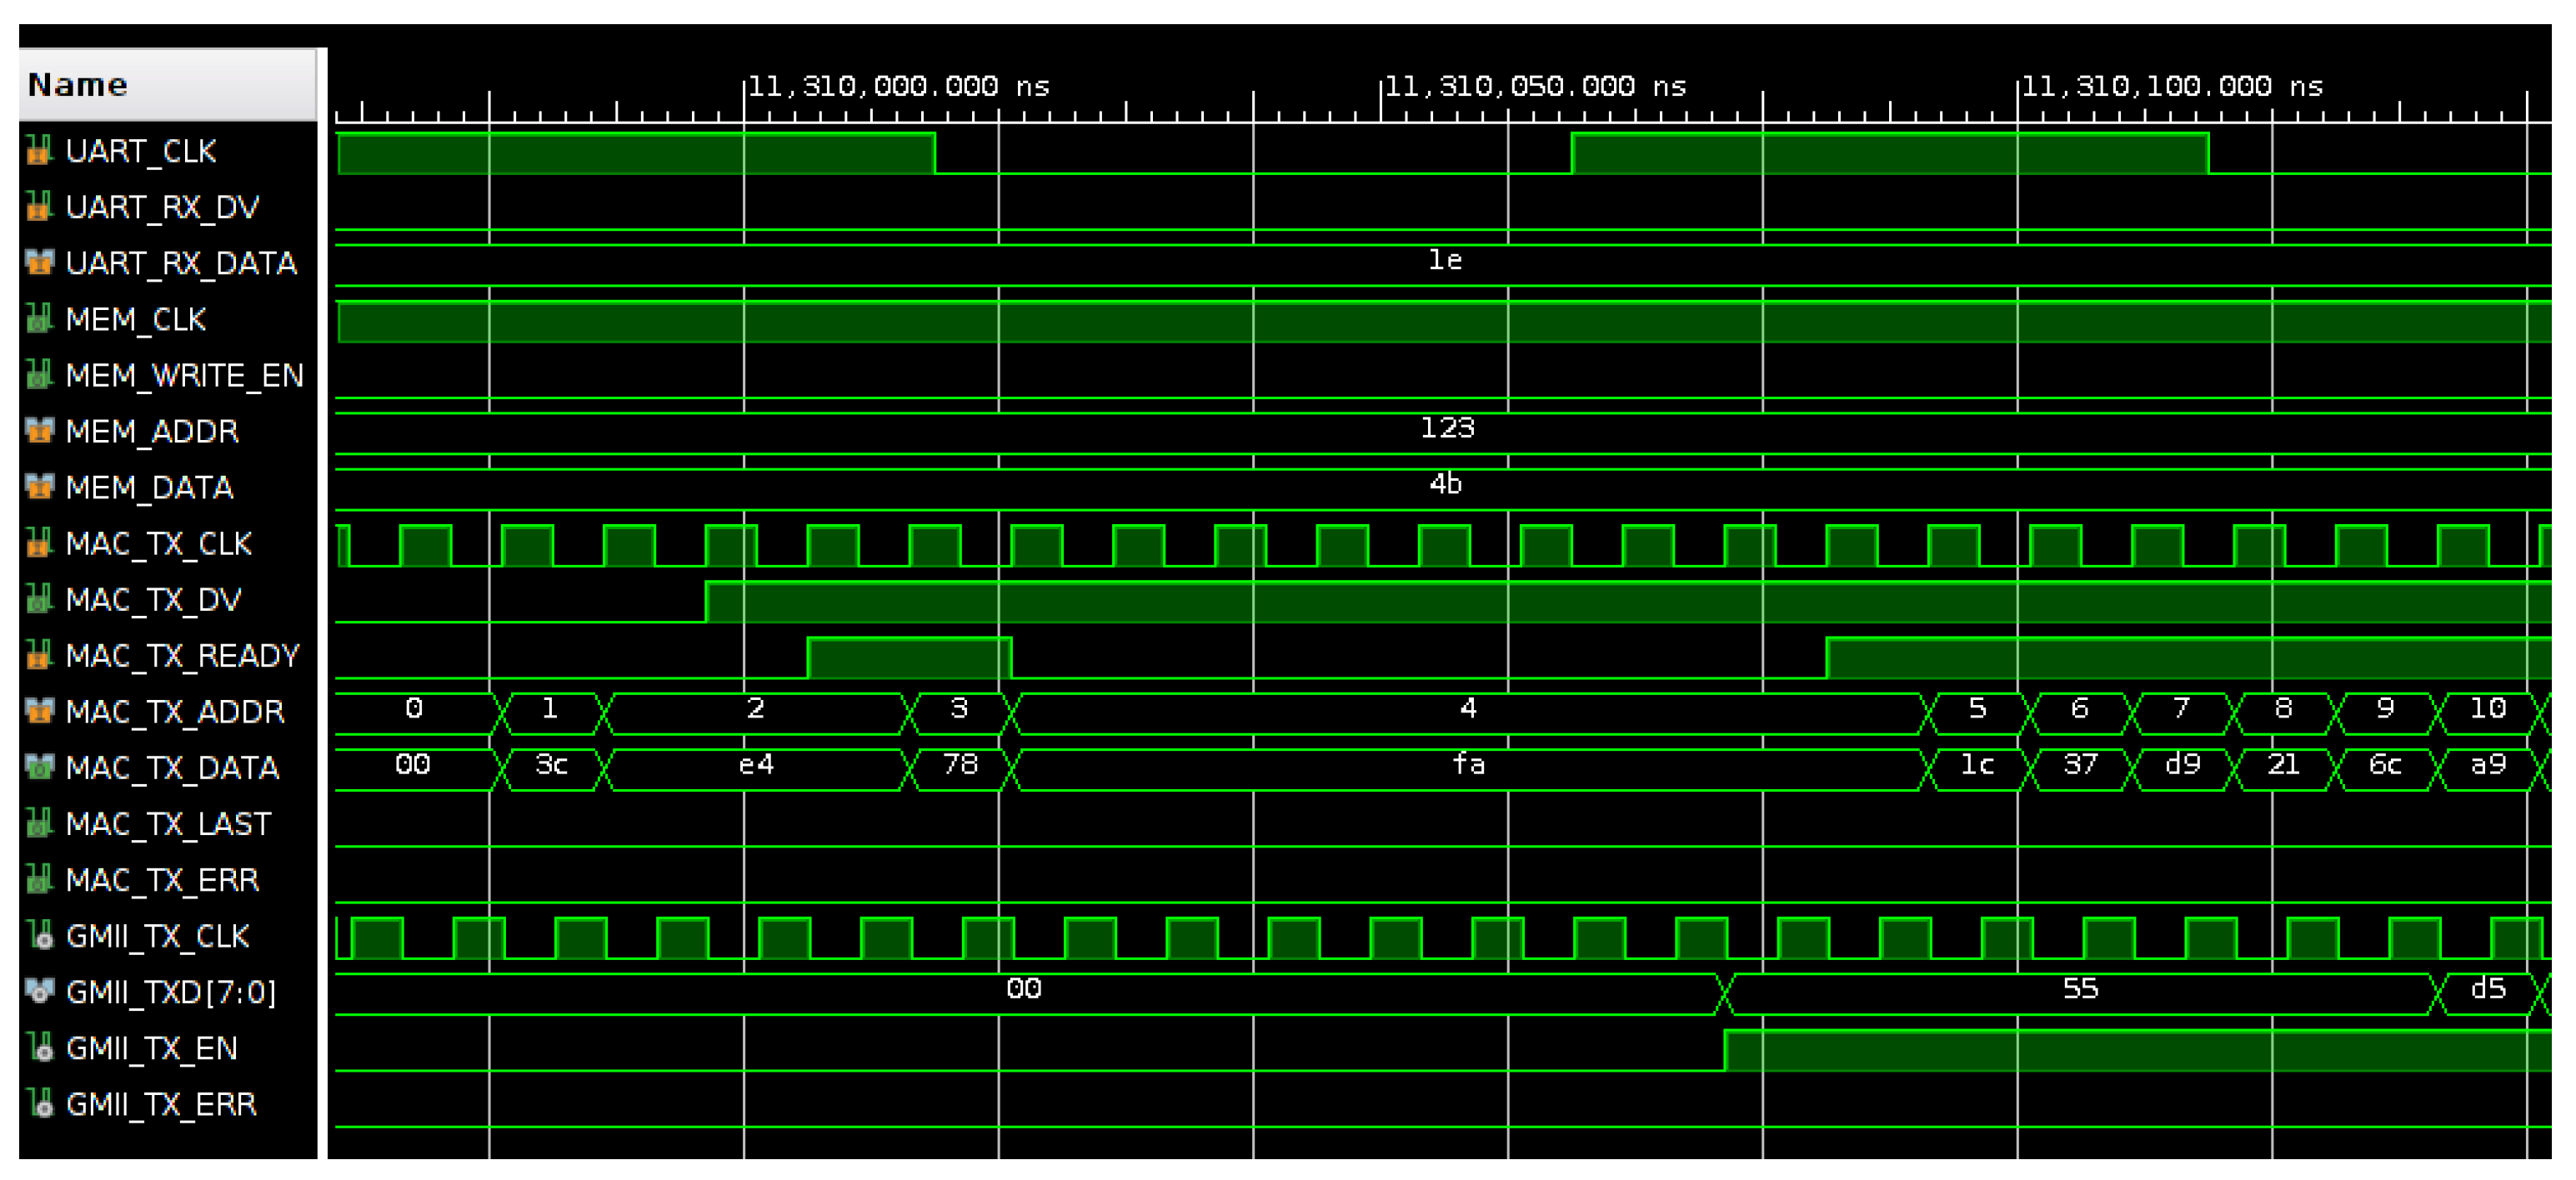Click the GMII_TX_ERR output port icon
Viewport: 2576px width, 1180px height.
click(x=39, y=1103)
